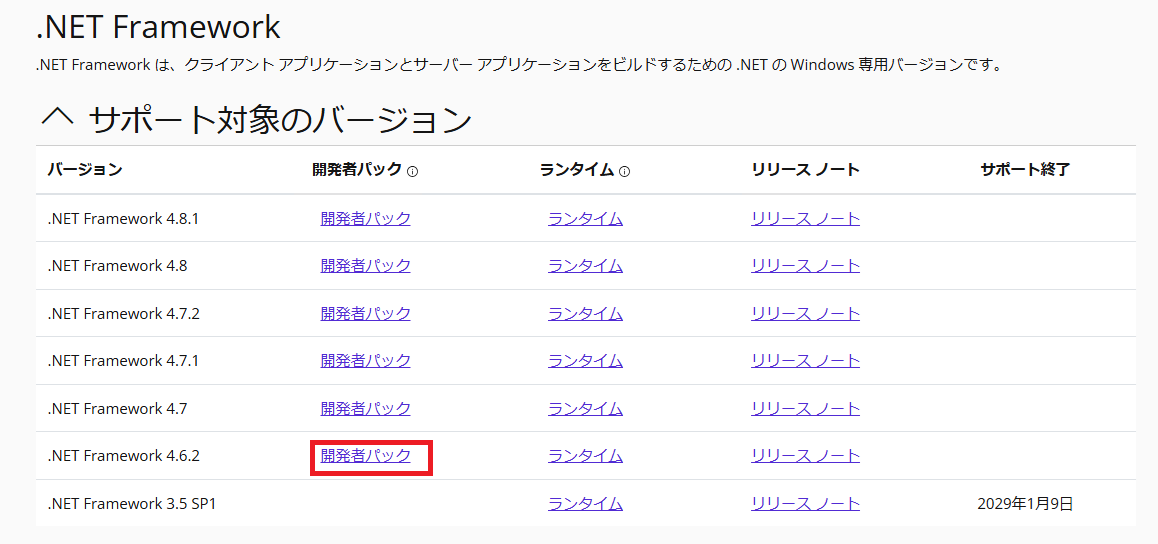This screenshot has width=1158, height=544.
Task: Click 開発者パック for .NET Framework 4.7
Action: click(365, 408)
